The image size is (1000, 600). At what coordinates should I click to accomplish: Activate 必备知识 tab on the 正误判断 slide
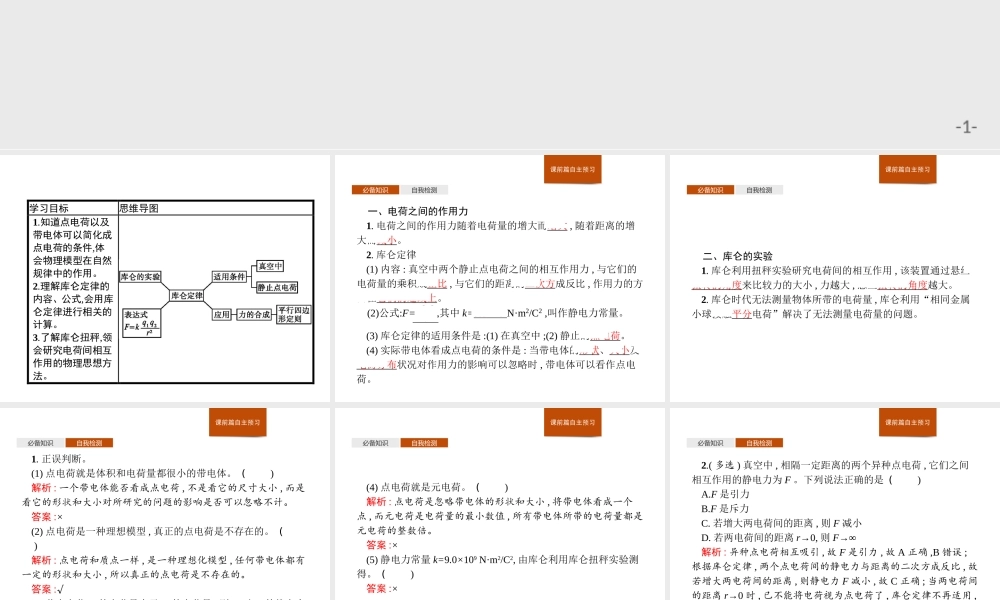43,442
